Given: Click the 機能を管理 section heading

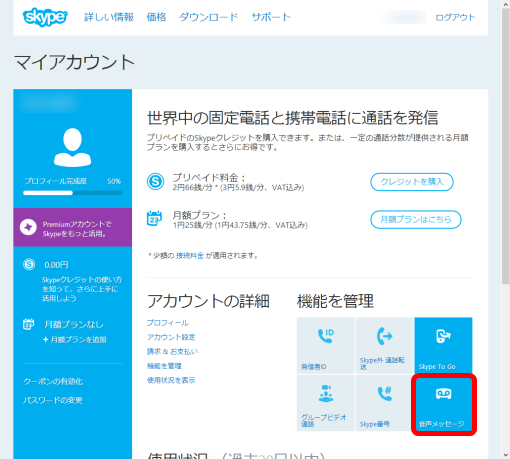Looking at the screenshot, I should click(335, 301).
